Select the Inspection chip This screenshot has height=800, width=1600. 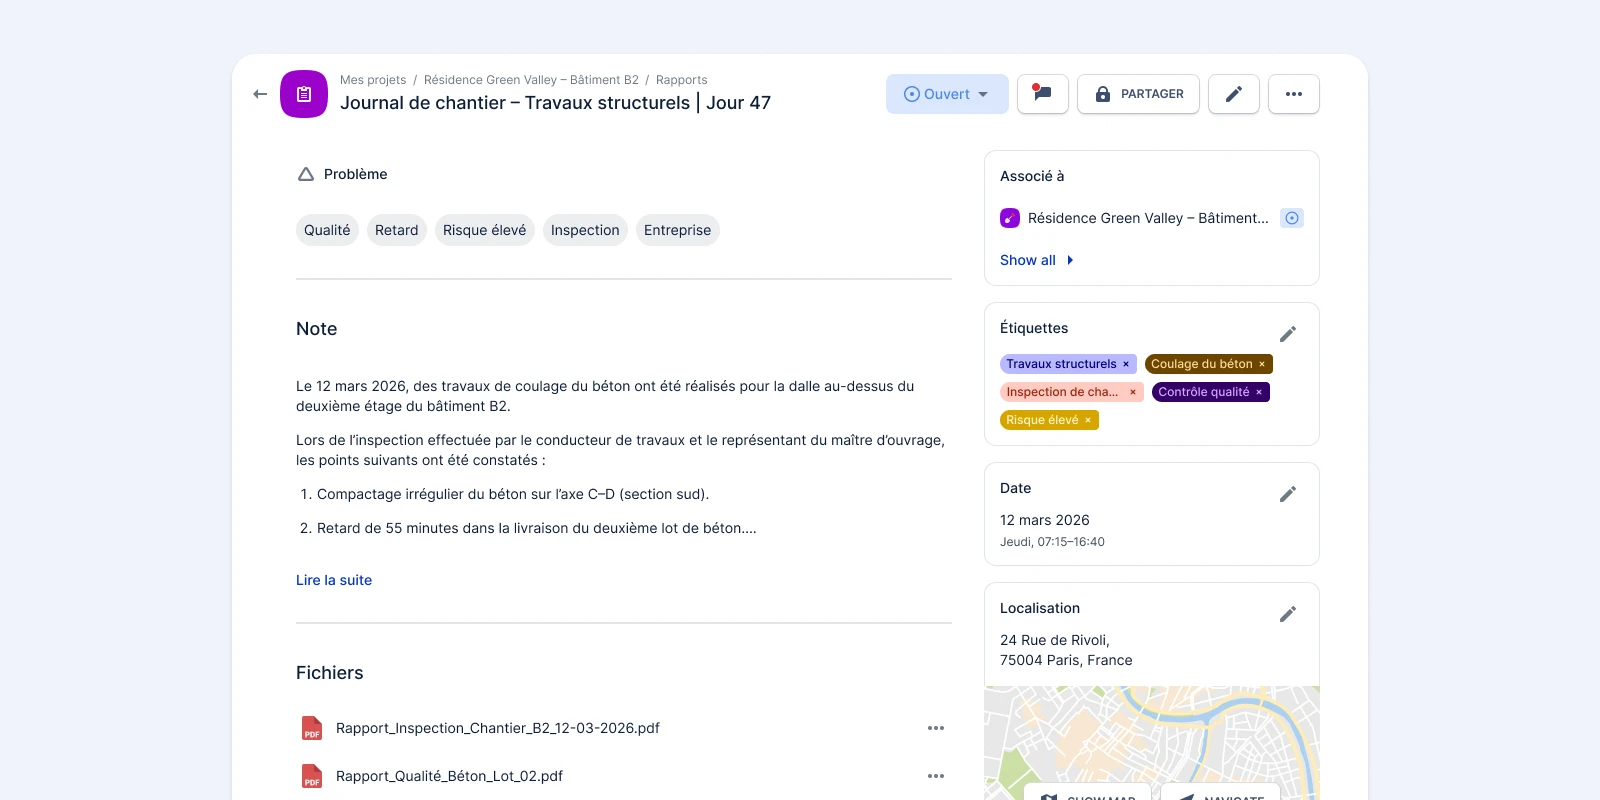tap(585, 230)
